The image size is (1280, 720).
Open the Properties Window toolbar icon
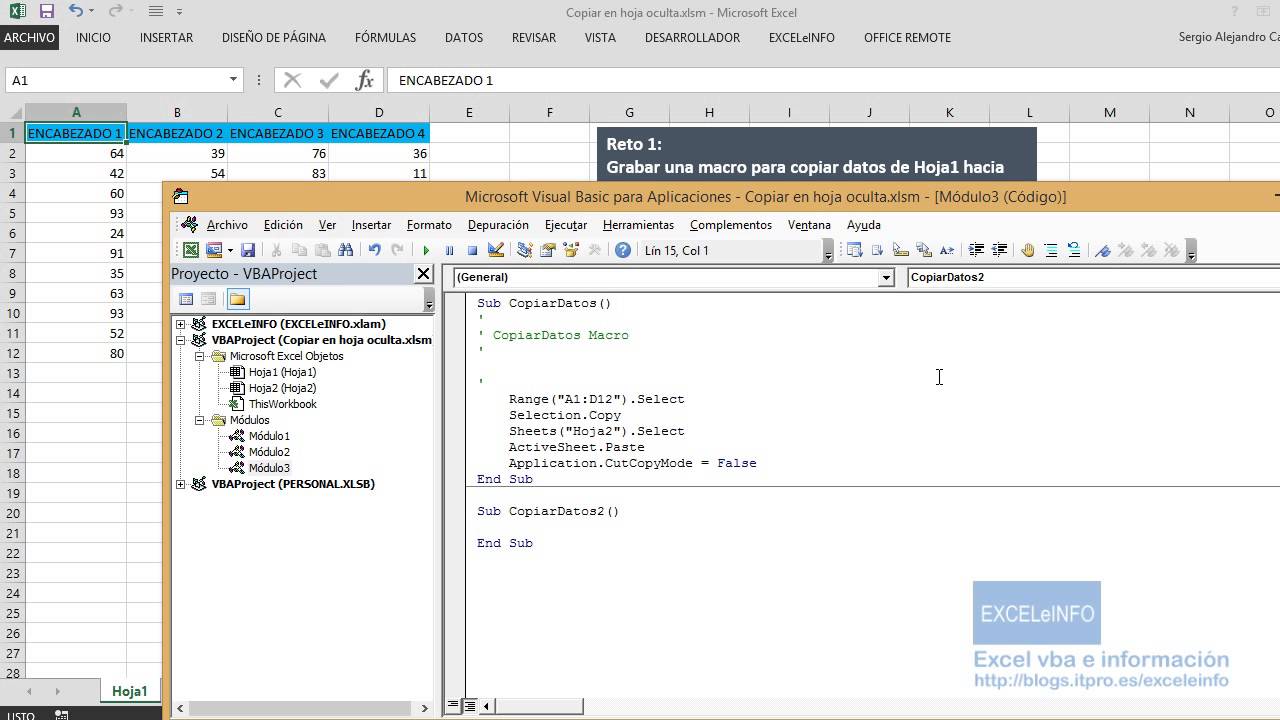548,250
